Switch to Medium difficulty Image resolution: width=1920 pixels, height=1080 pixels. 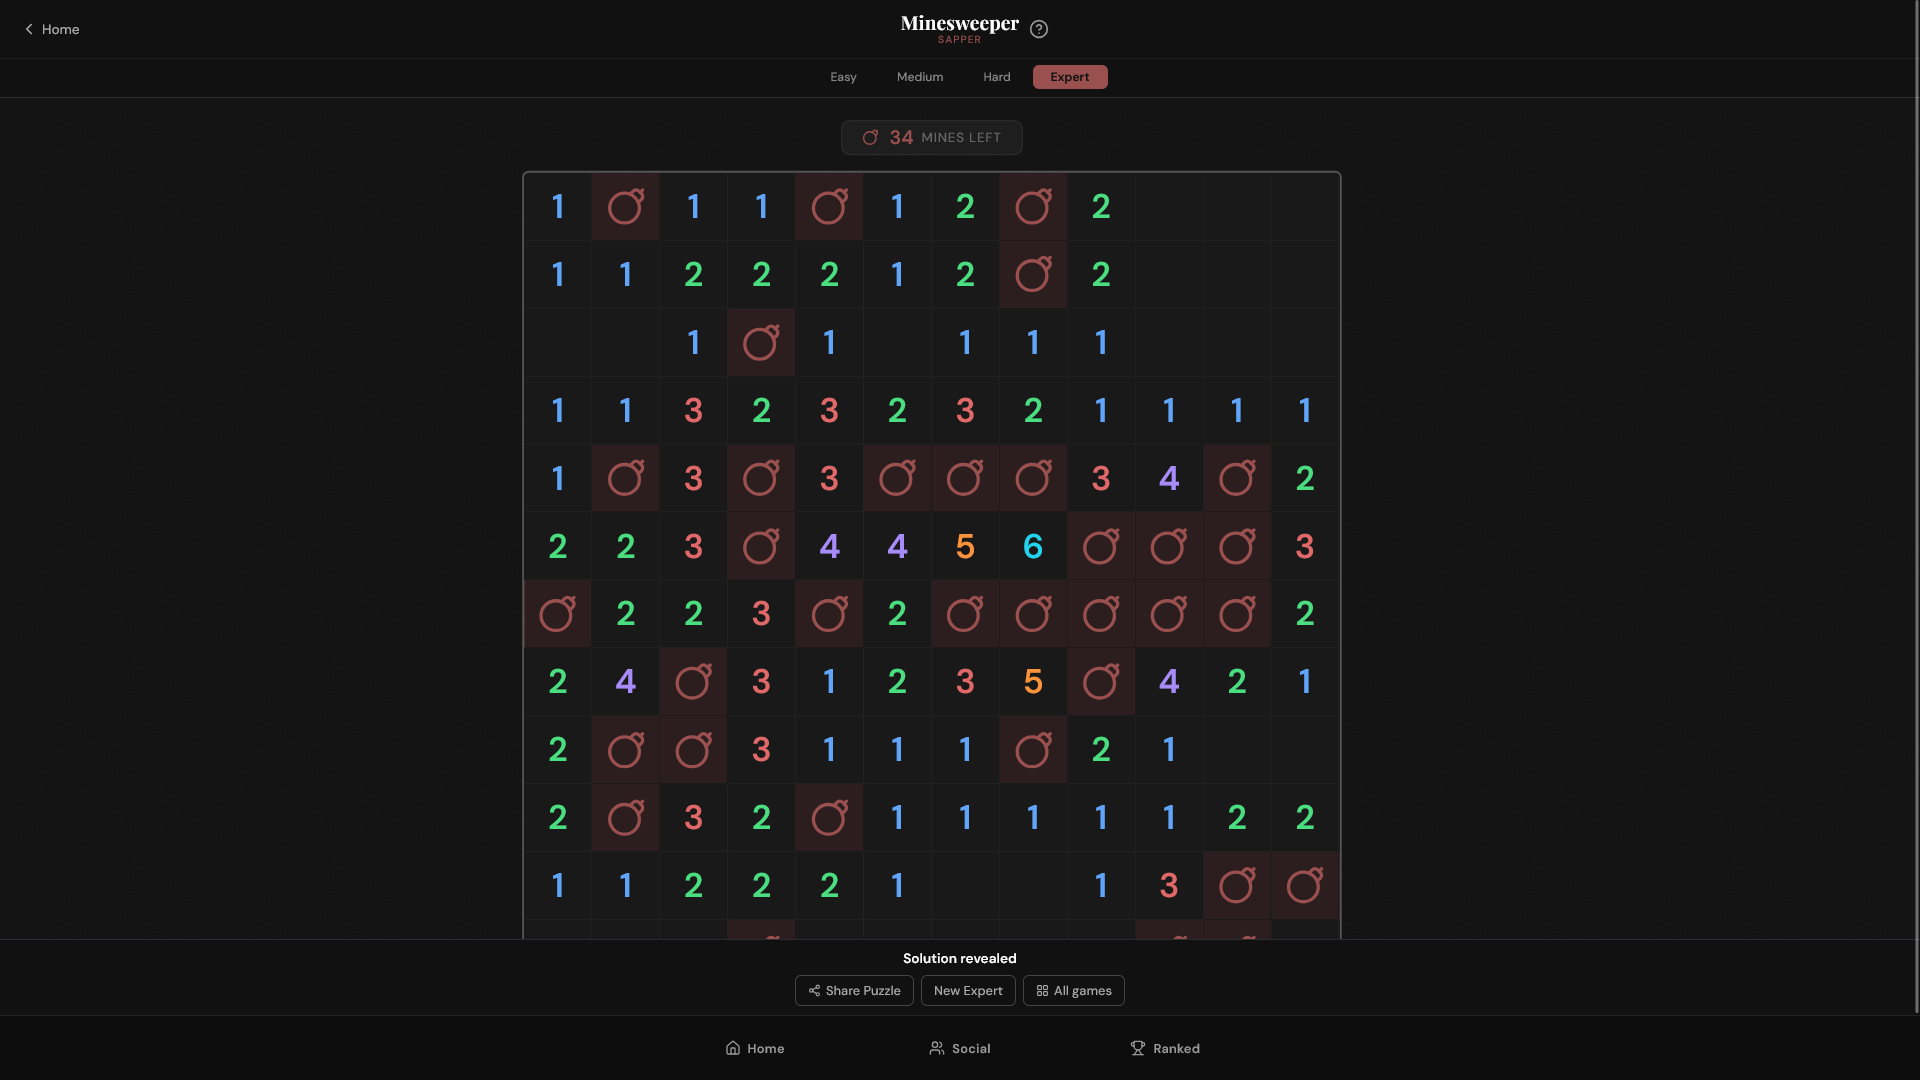point(919,77)
